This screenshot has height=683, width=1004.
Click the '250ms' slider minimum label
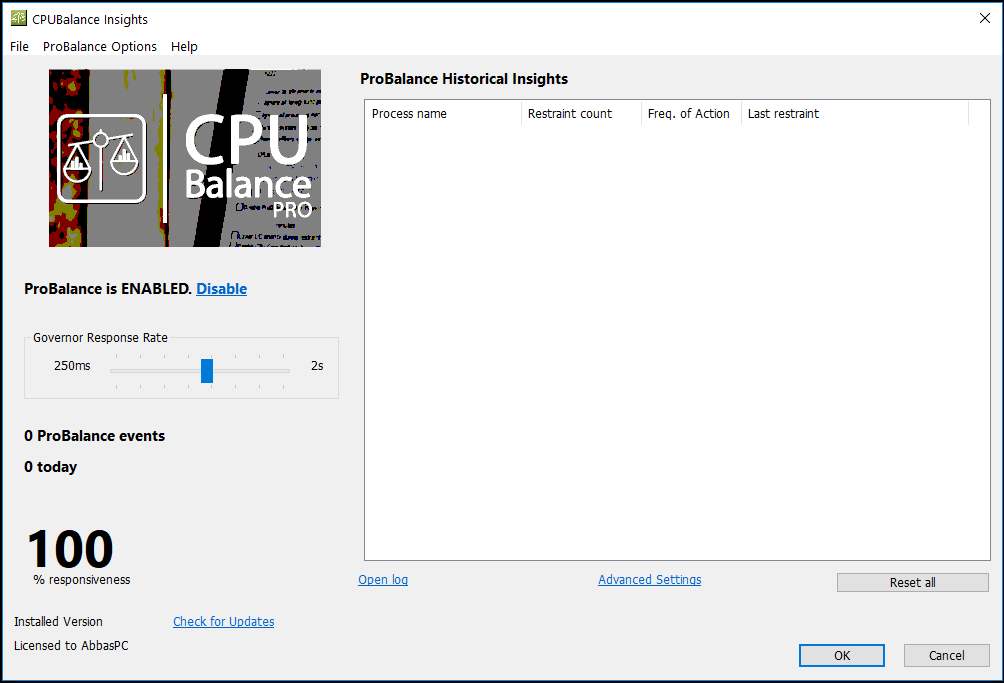(72, 366)
